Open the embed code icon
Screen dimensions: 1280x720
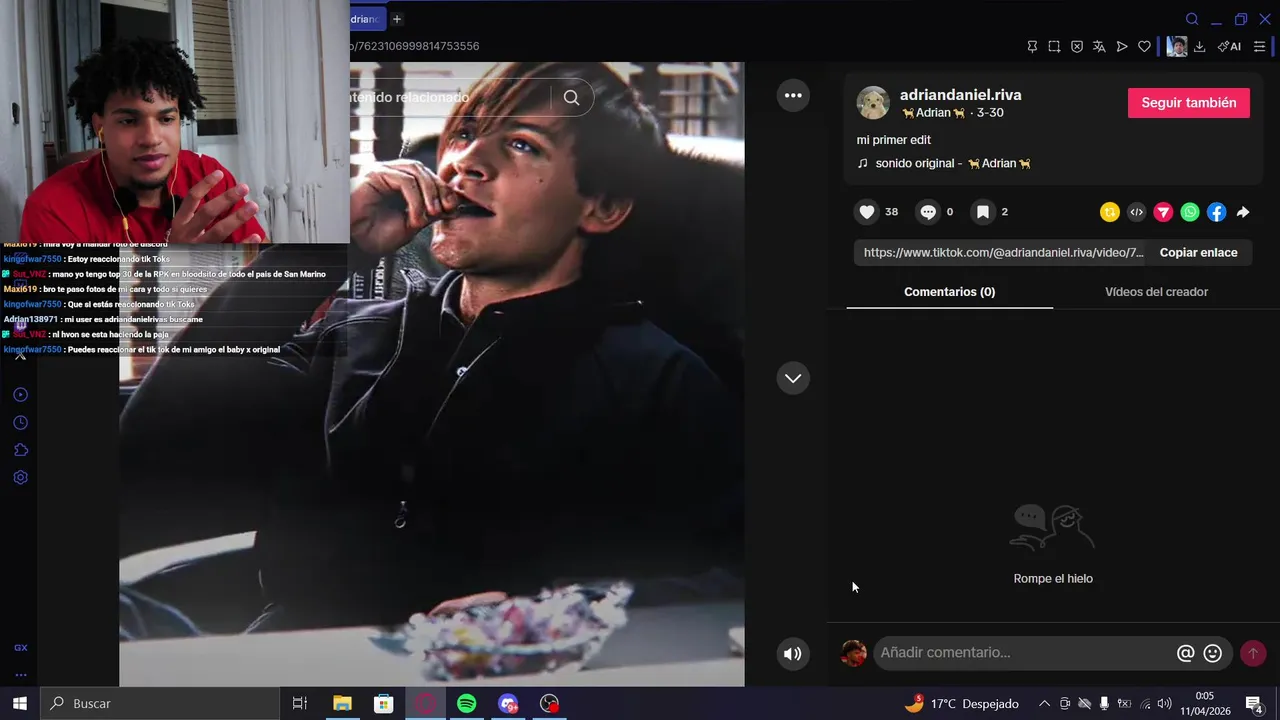[x=1136, y=212]
